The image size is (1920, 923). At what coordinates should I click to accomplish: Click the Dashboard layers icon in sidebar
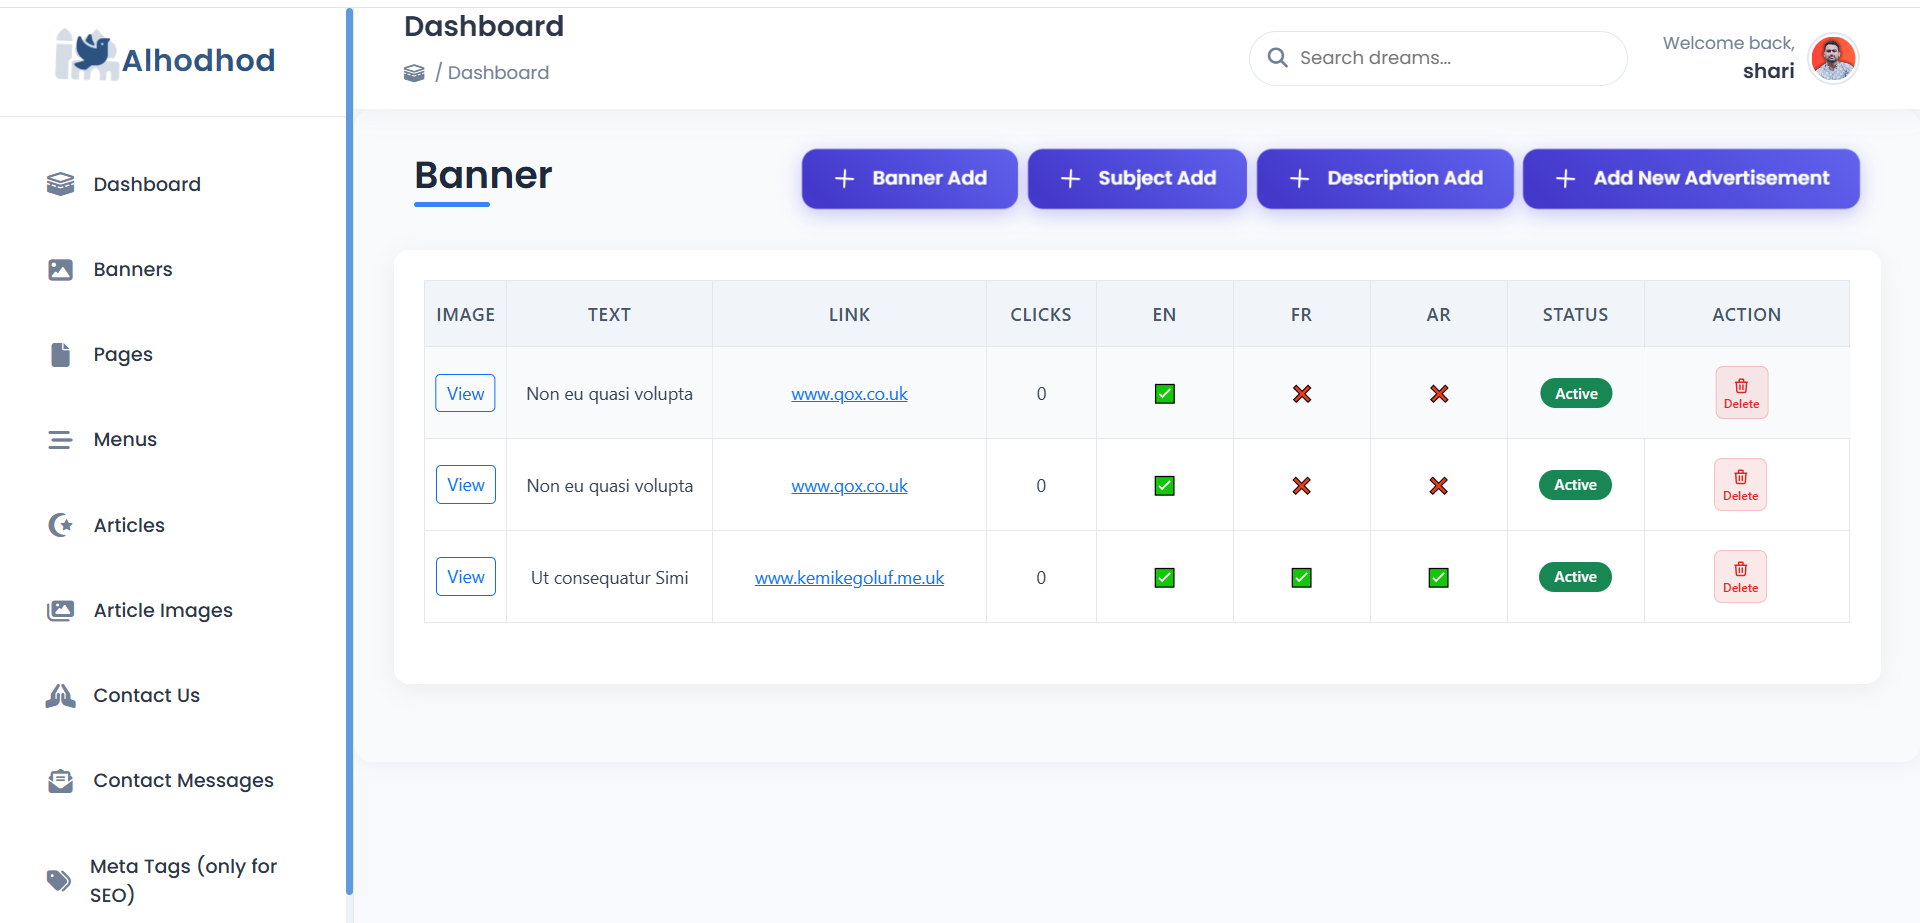60,184
